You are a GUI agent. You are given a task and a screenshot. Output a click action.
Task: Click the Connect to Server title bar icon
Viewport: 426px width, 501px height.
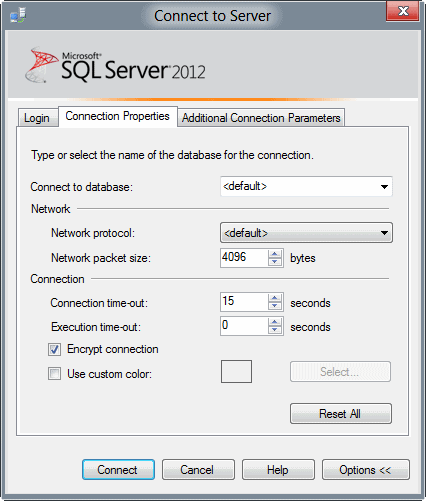(18, 15)
